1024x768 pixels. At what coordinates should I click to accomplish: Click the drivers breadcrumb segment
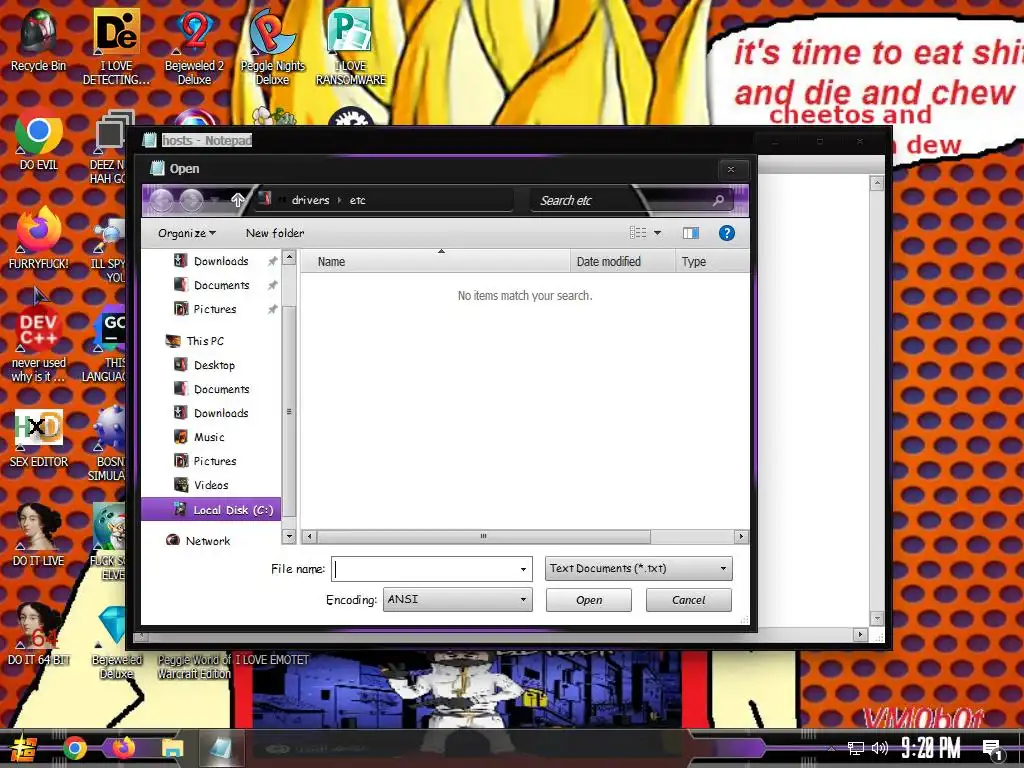(310, 200)
